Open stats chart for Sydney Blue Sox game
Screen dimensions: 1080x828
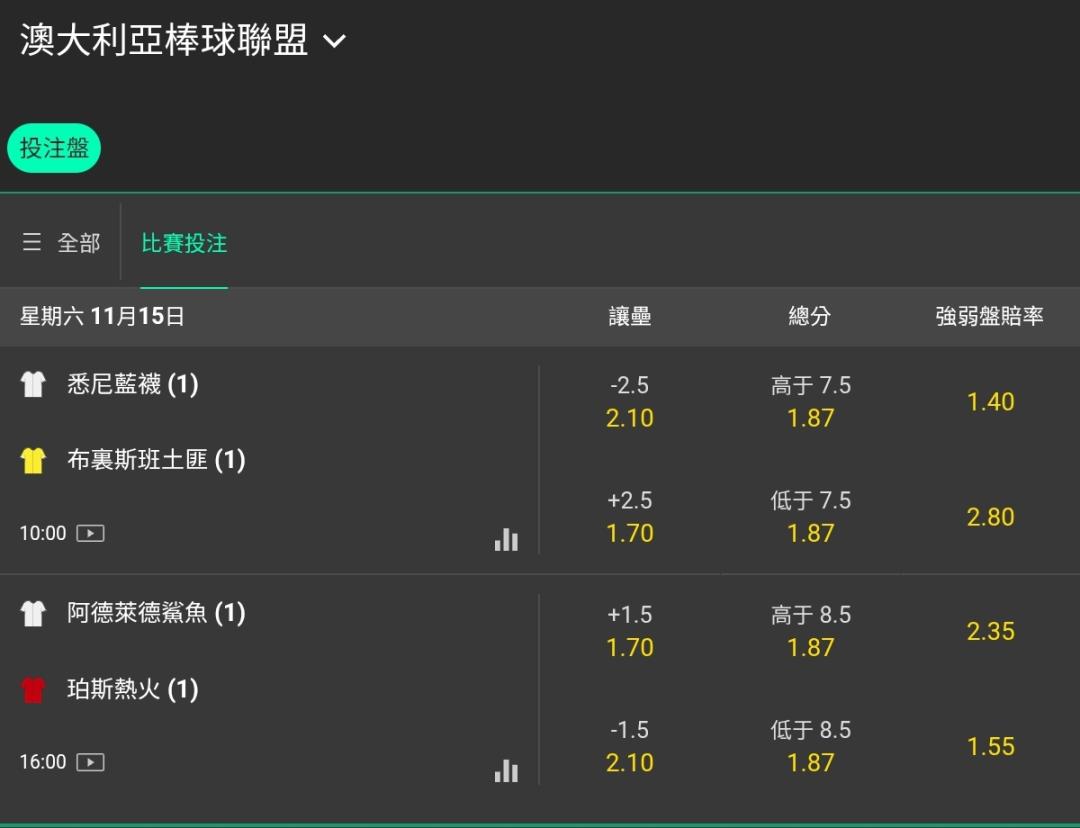506,540
